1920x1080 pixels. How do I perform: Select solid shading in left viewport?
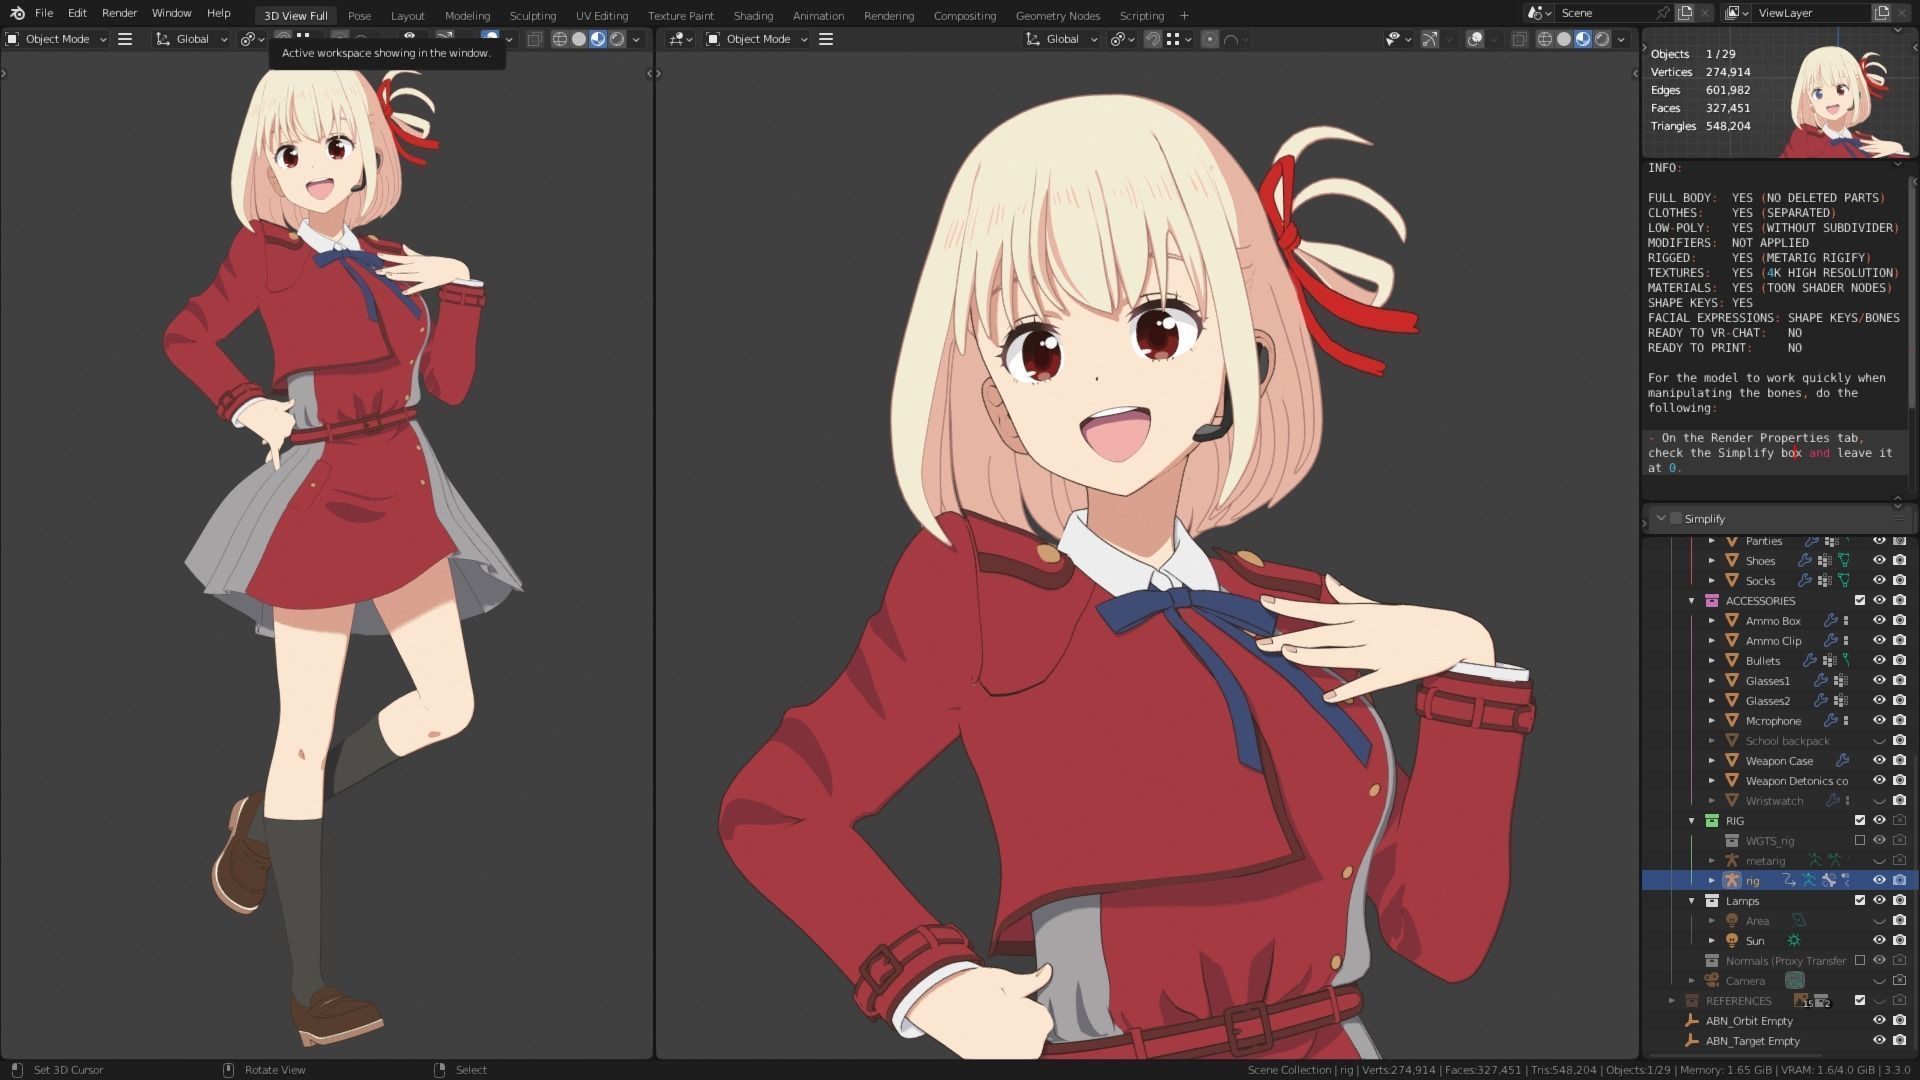click(x=579, y=39)
